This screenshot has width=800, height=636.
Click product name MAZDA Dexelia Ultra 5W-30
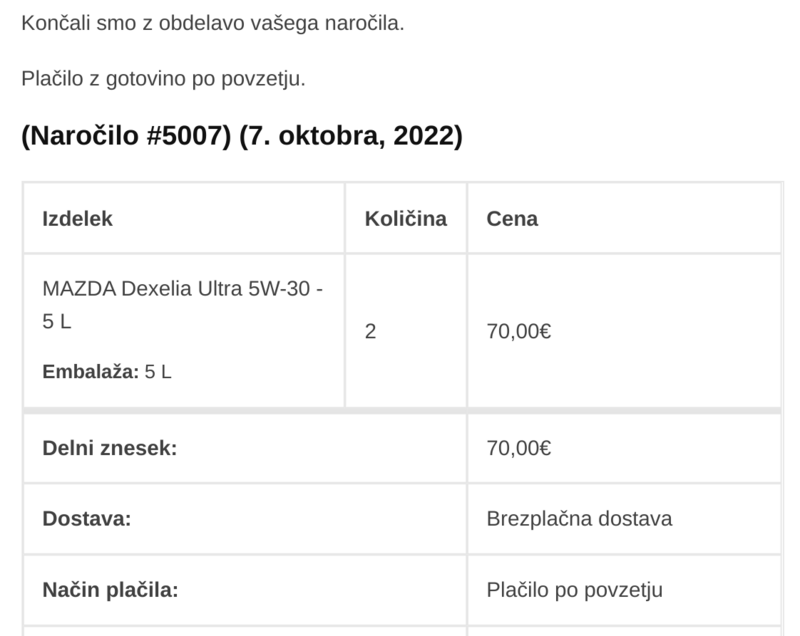point(183,290)
